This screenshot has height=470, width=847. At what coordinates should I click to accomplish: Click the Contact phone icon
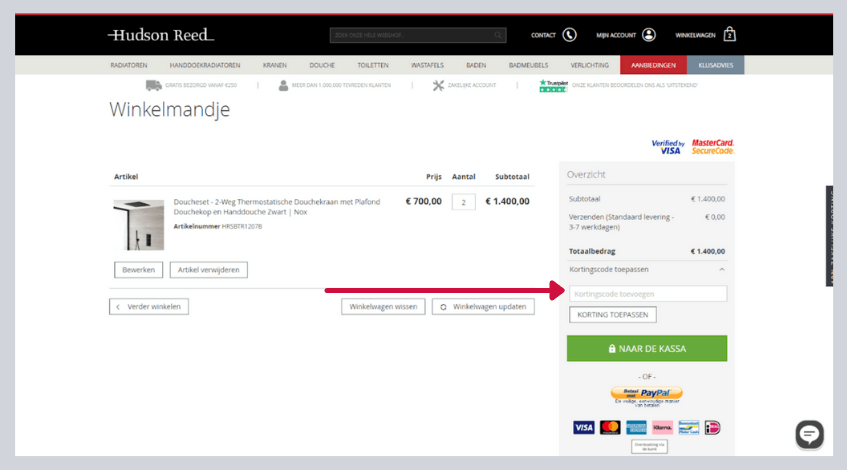569,35
